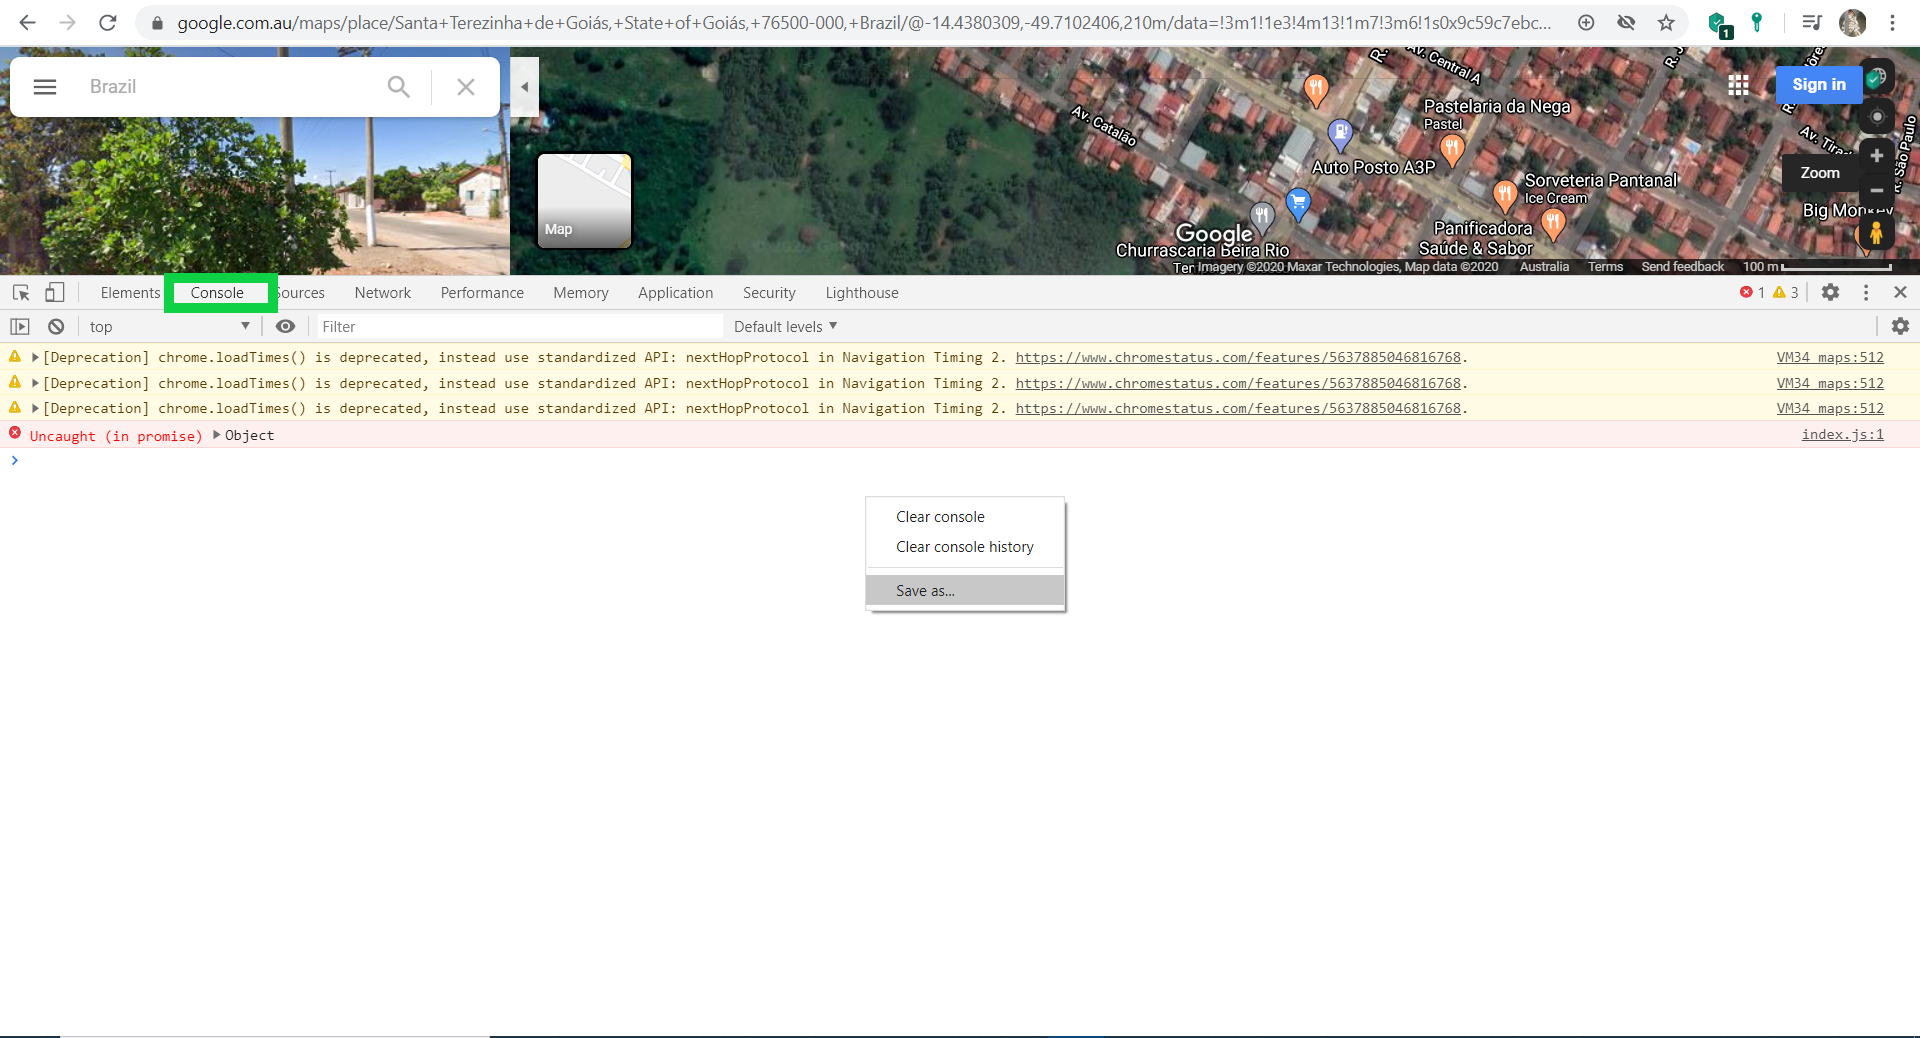Viewport: 1920px width, 1038px height.
Task: Open index.js:1 source link
Action: (x=1842, y=434)
